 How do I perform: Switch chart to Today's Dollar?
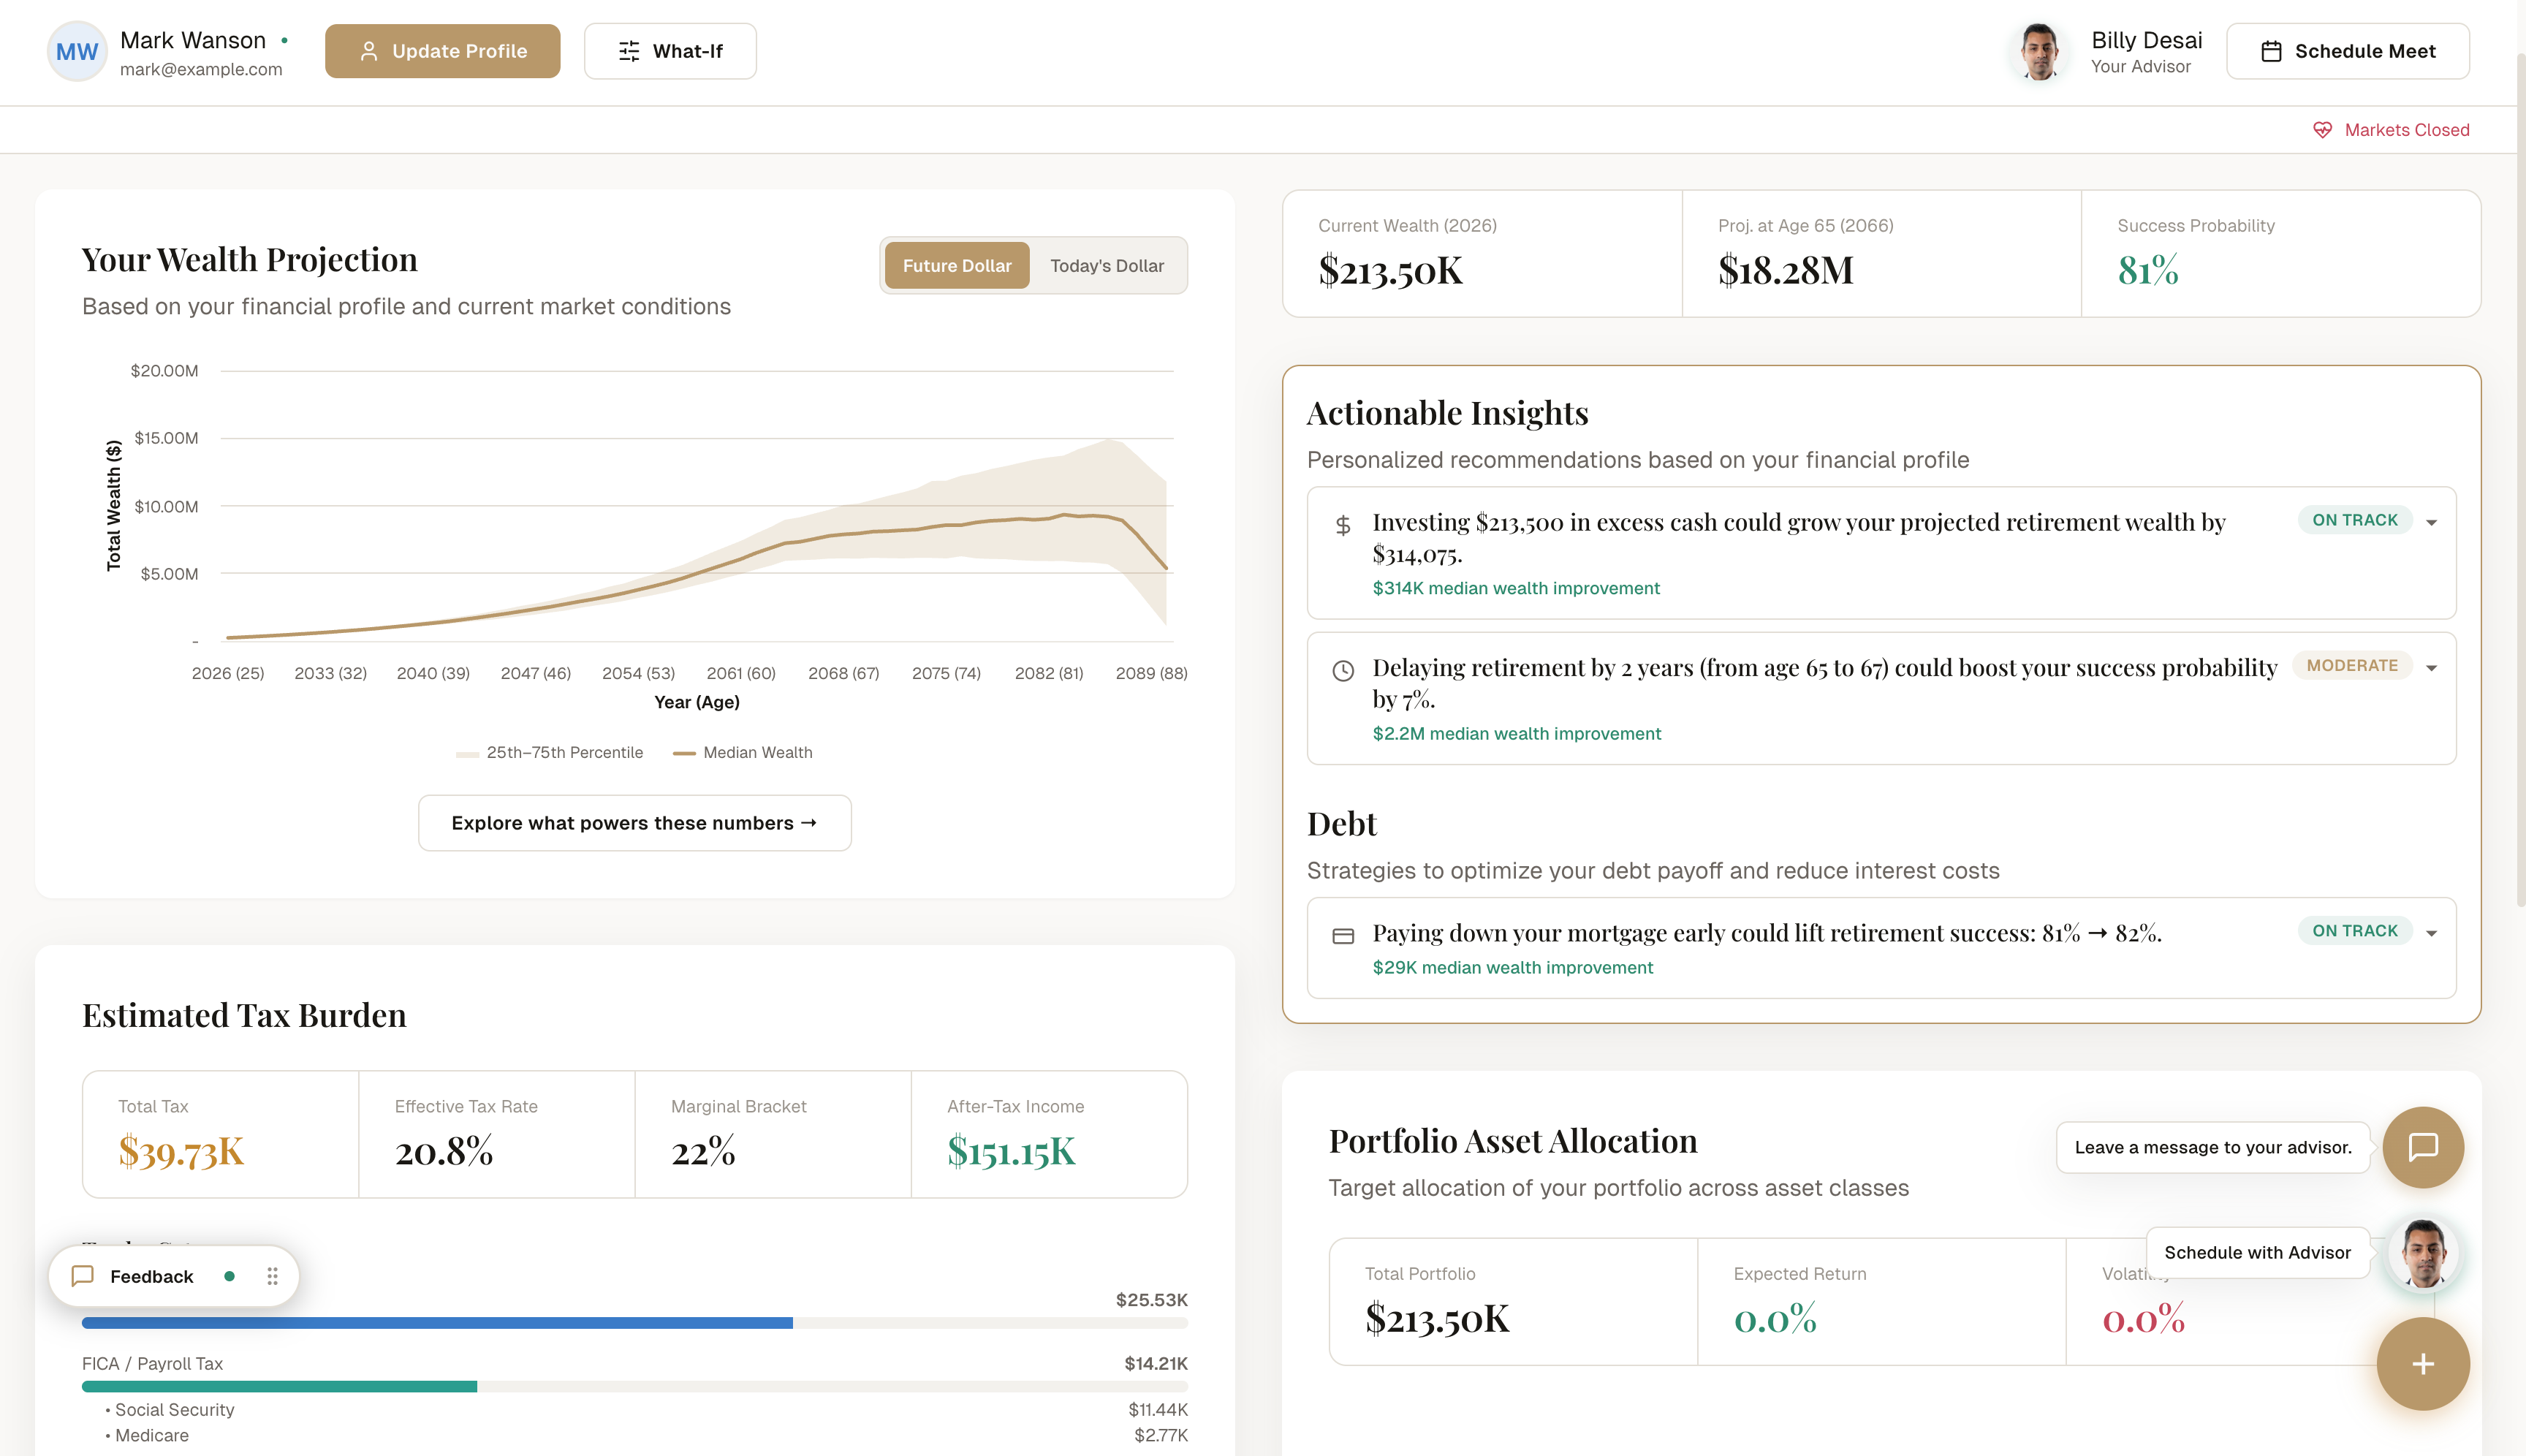point(1106,266)
